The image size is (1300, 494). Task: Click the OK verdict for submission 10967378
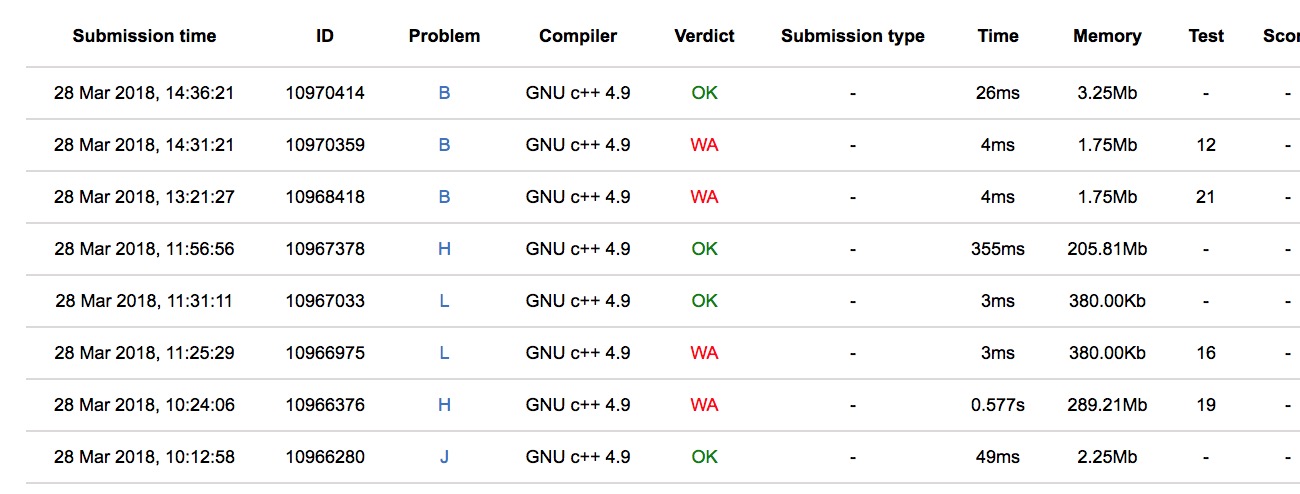coord(704,249)
